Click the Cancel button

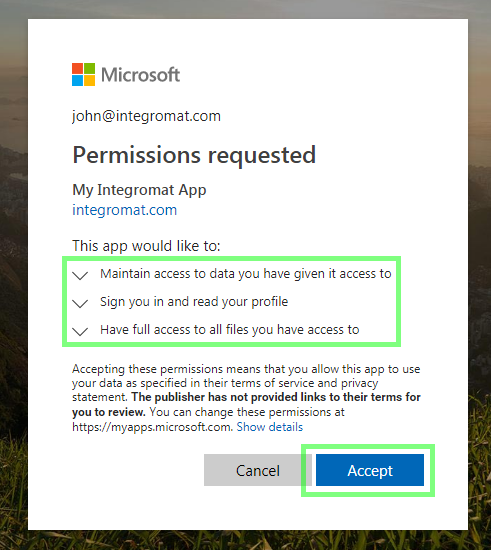pos(258,470)
